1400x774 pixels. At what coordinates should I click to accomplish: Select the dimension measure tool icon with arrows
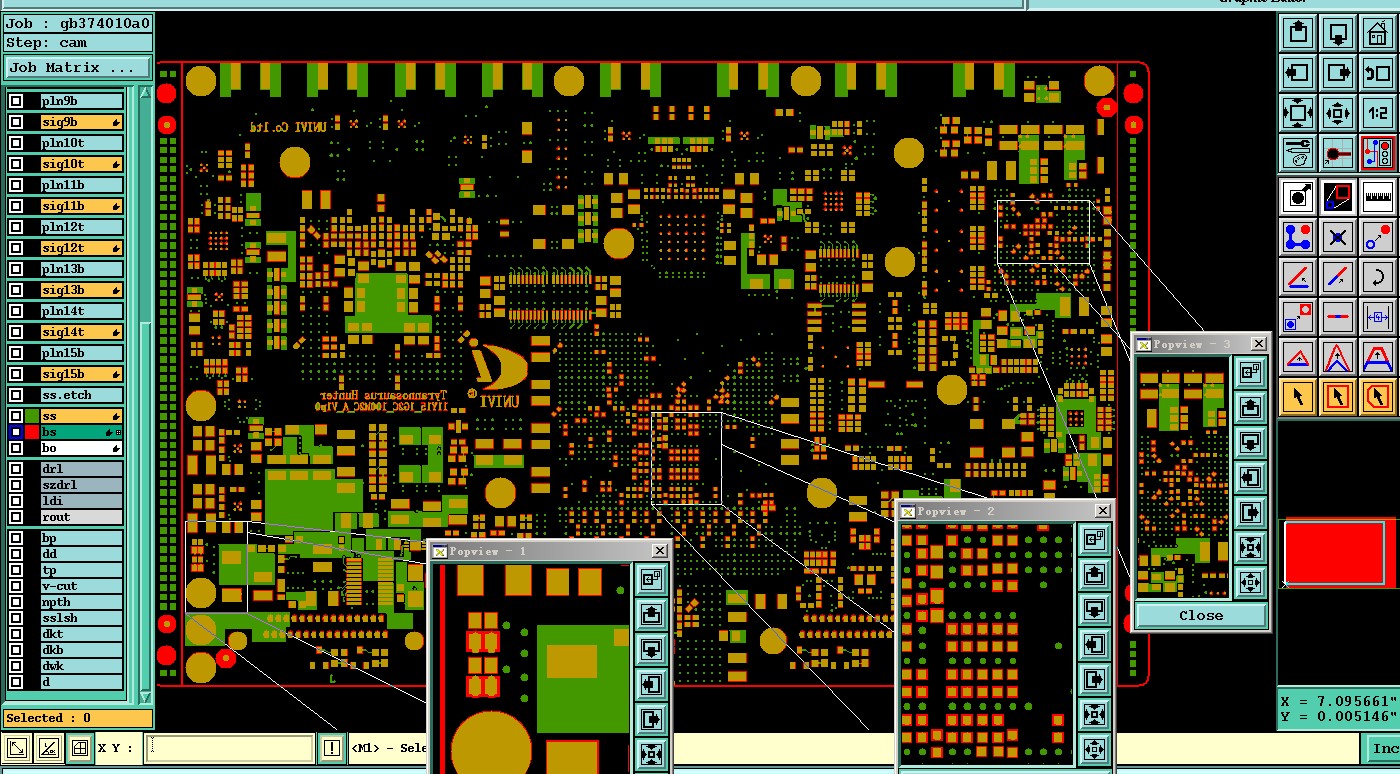(x=1378, y=317)
